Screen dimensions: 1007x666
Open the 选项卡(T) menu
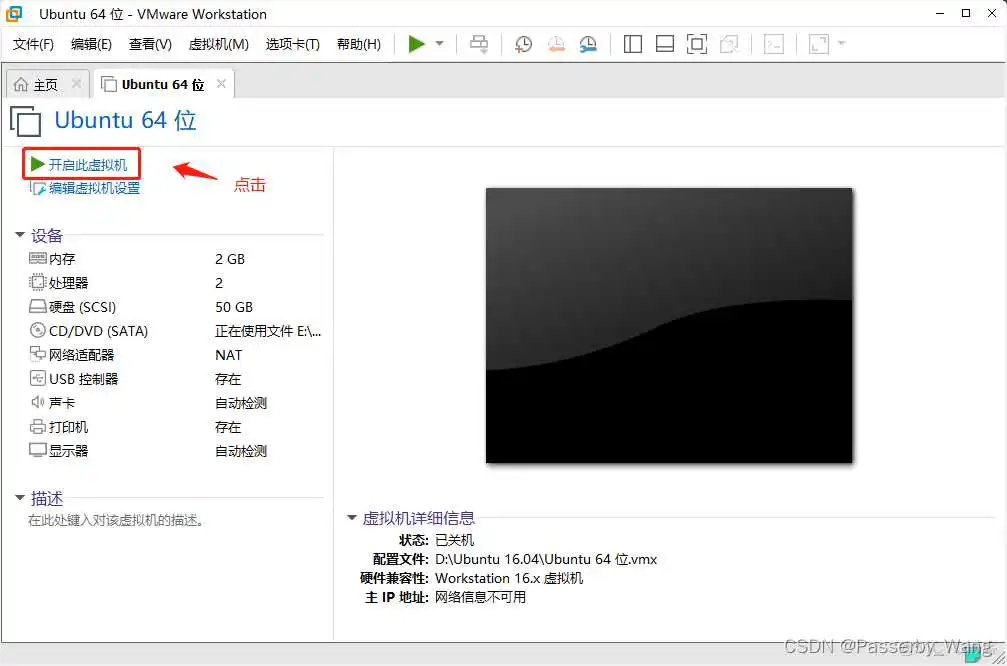coord(293,44)
